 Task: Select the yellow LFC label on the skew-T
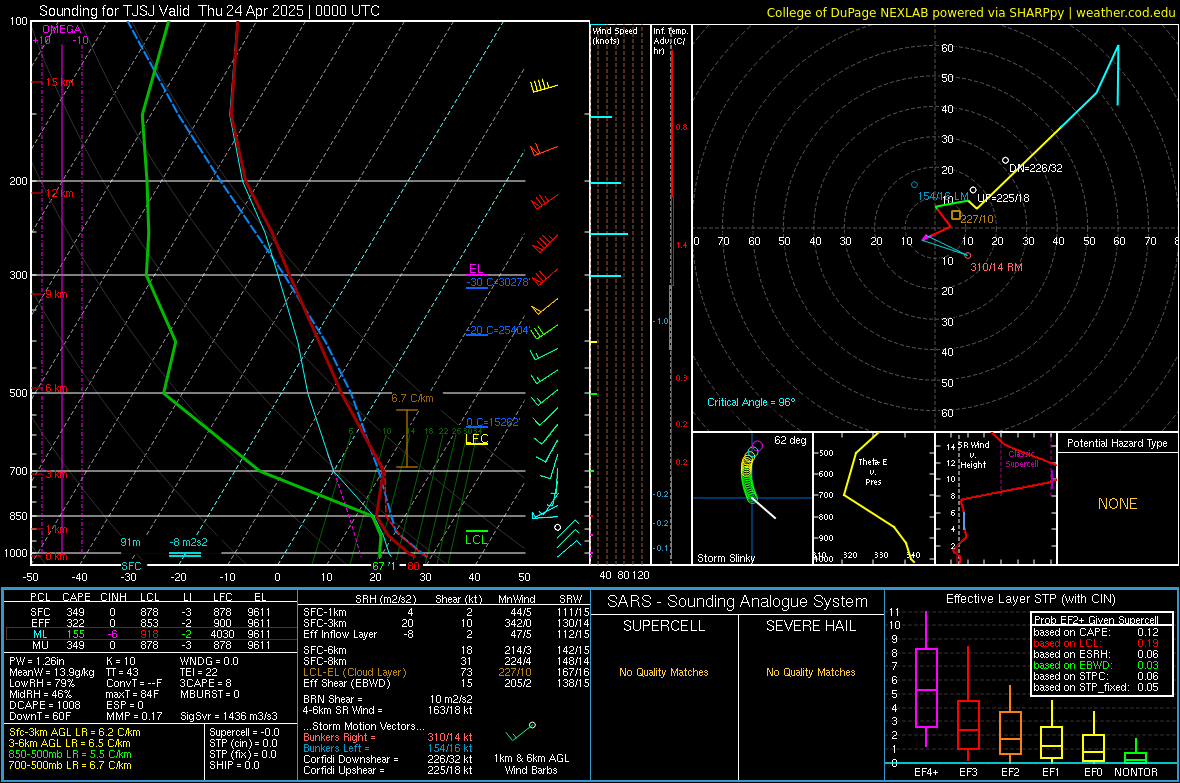coord(476,438)
